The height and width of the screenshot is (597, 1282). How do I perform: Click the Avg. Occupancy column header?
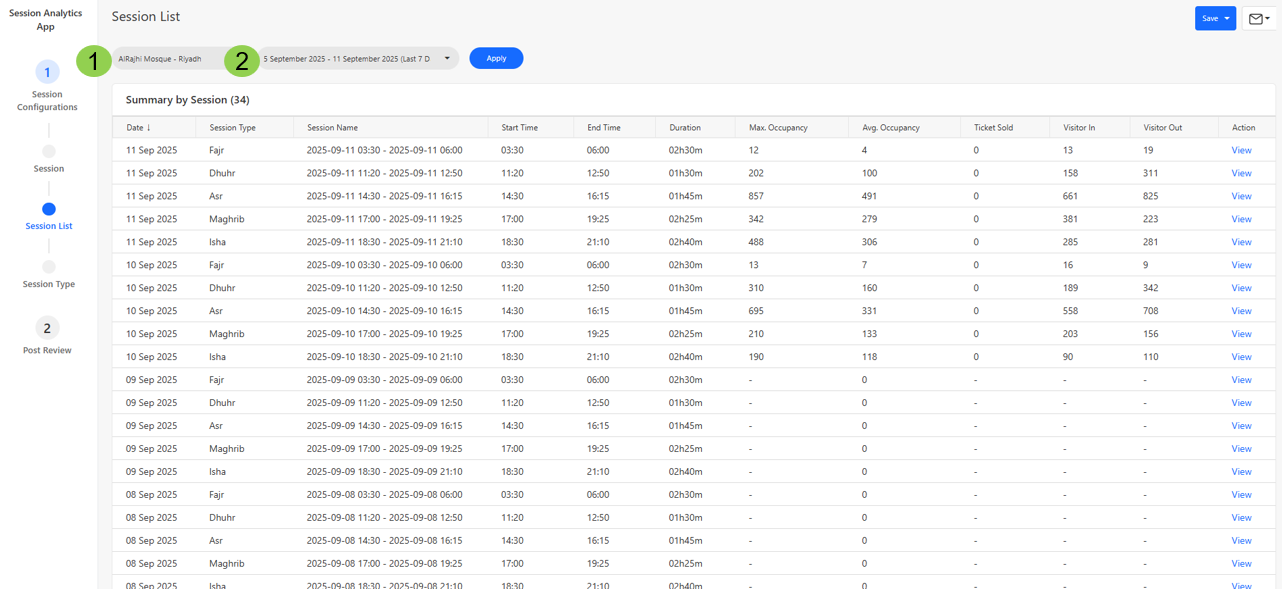(x=890, y=128)
